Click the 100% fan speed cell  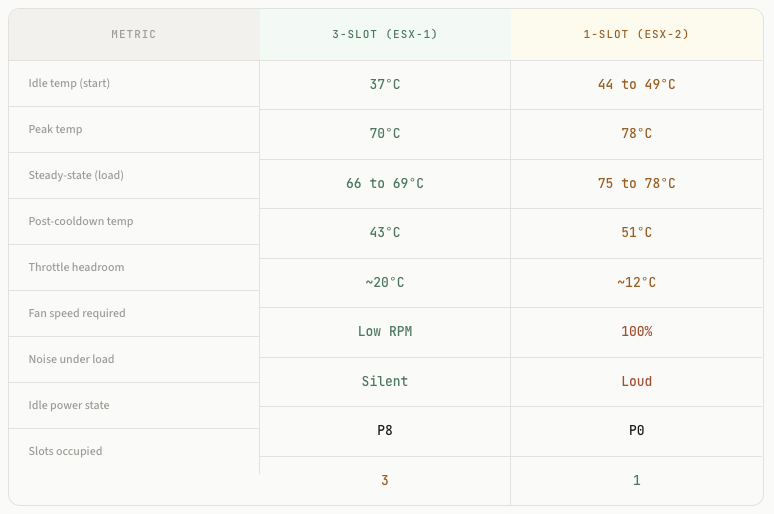(x=636, y=332)
